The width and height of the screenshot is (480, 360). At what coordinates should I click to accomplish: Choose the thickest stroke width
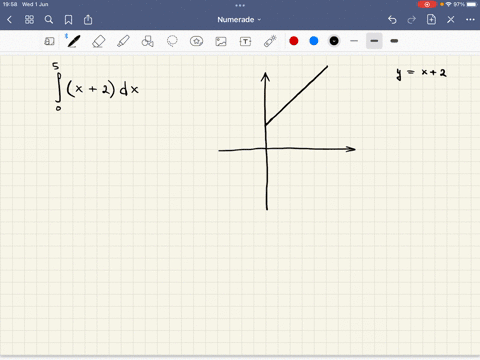[x=394, y=41]
